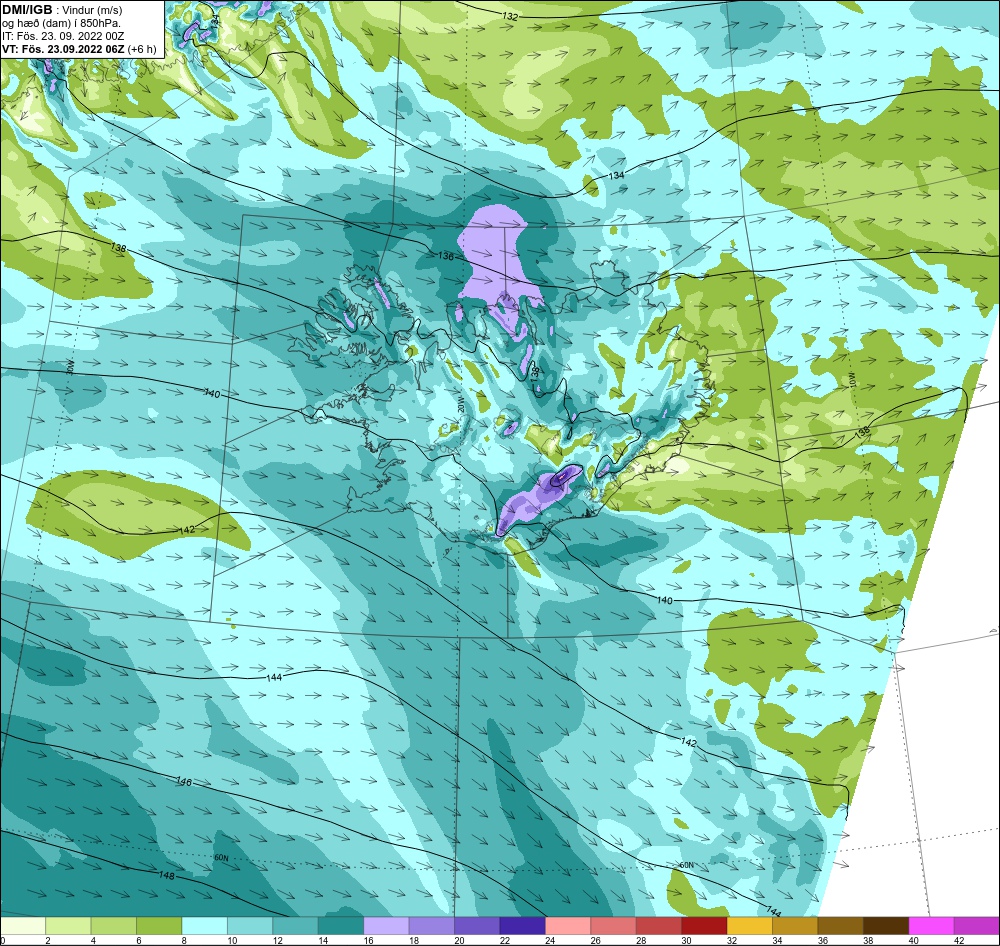The image size is (1000, 946).
Task: Click the 30W longitude label
Action: 71,367
